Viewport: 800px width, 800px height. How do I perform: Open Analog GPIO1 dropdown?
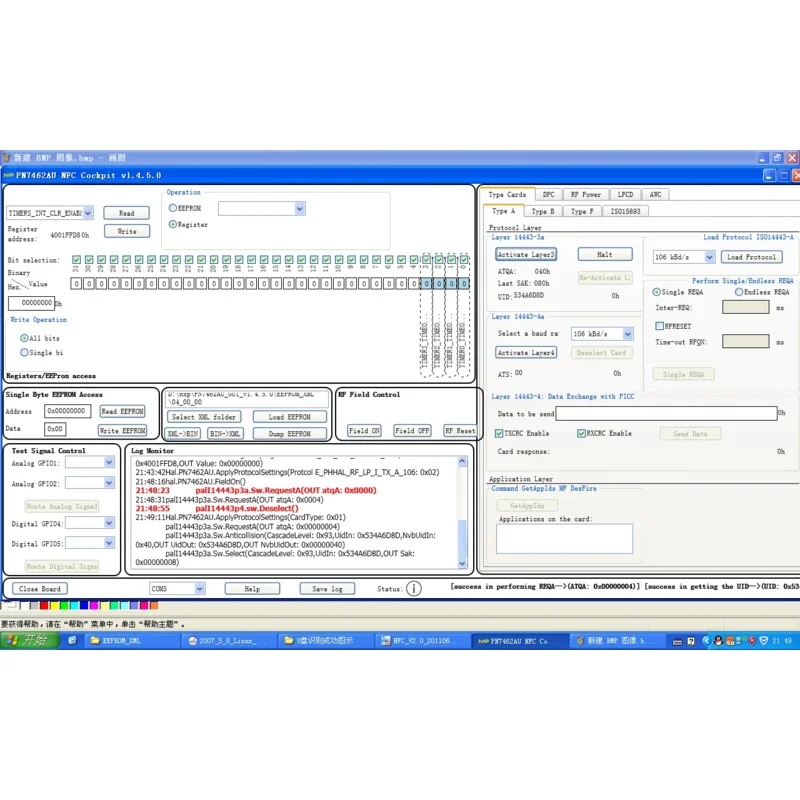(109, 462)
